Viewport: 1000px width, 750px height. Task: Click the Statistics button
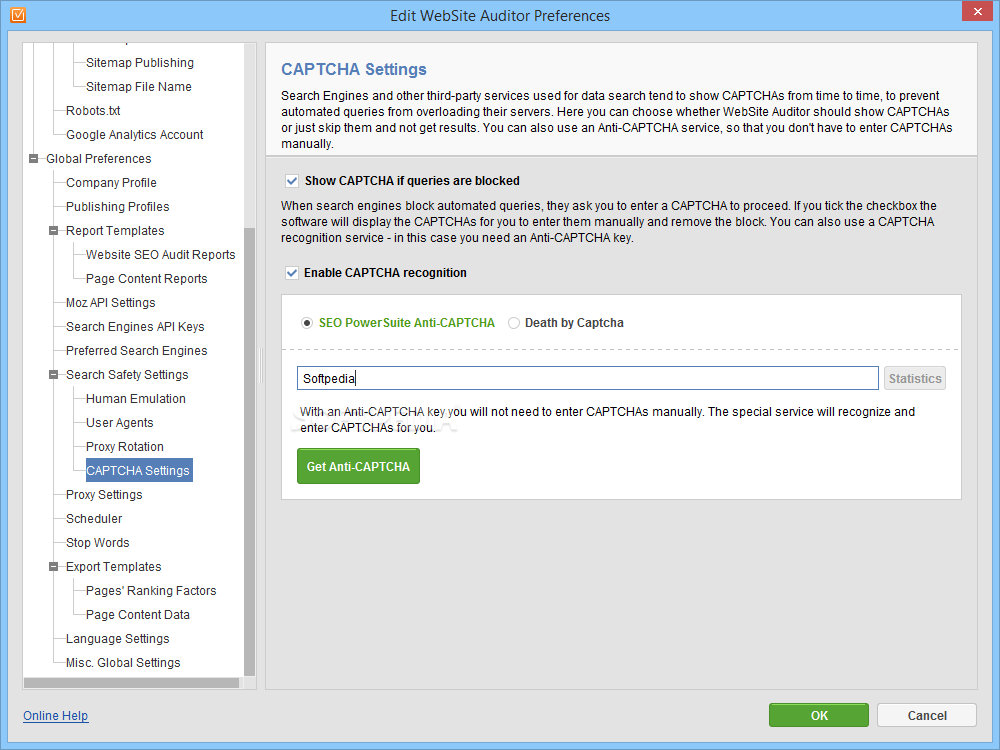(x=915, y=378)
